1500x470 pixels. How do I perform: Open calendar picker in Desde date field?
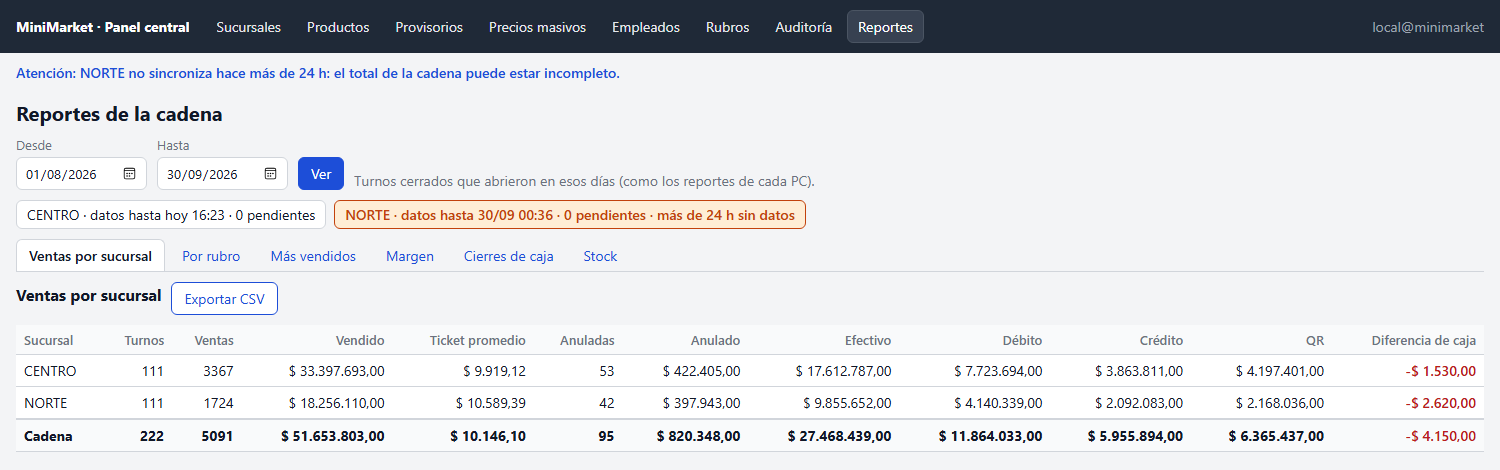(129, 174)
